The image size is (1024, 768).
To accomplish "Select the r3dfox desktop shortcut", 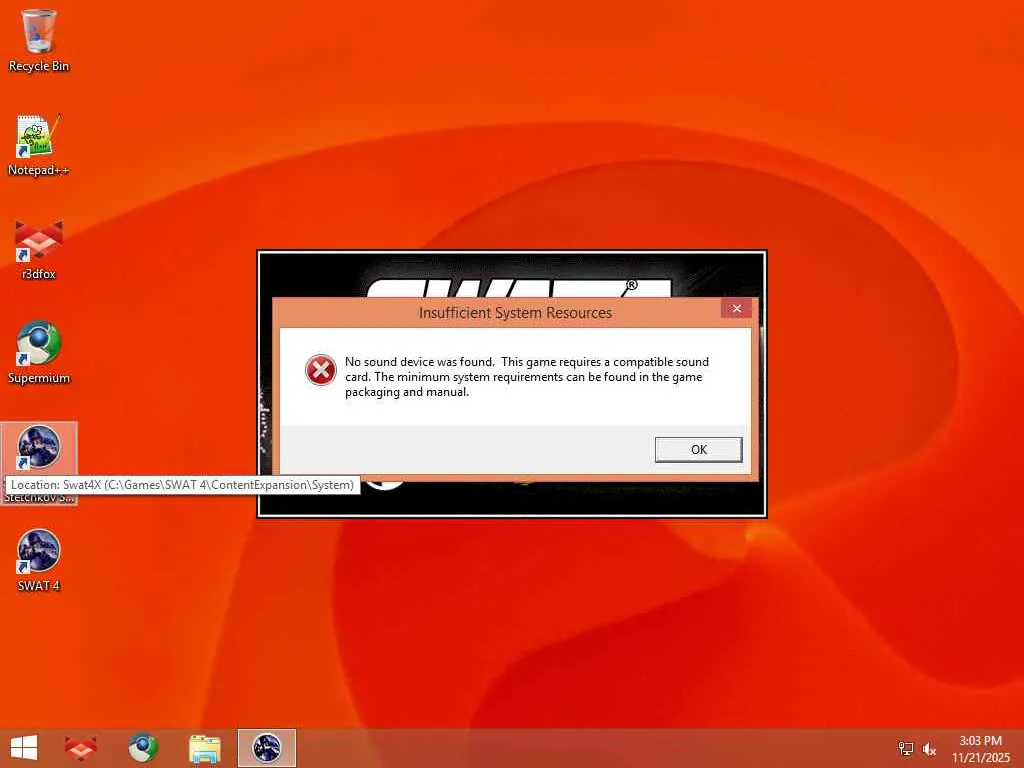I will pos(39,249).
